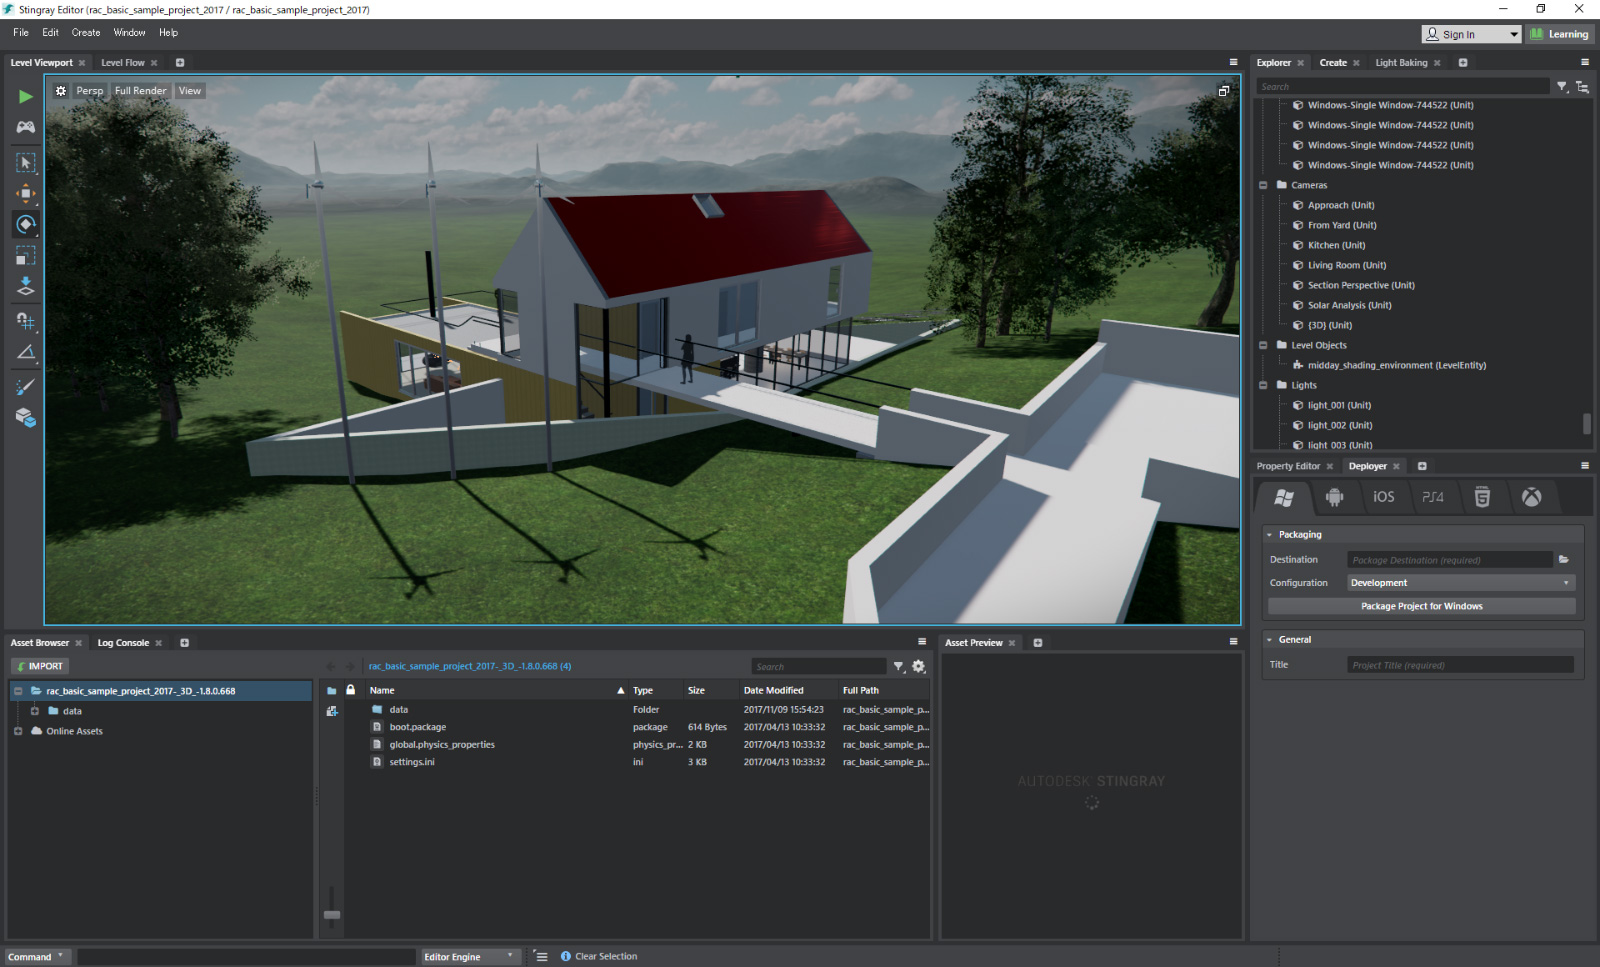Screen dimensions: 1600x967
Task: Select the Android platform icon in Deployer
Action: [x=1334, y=497]
